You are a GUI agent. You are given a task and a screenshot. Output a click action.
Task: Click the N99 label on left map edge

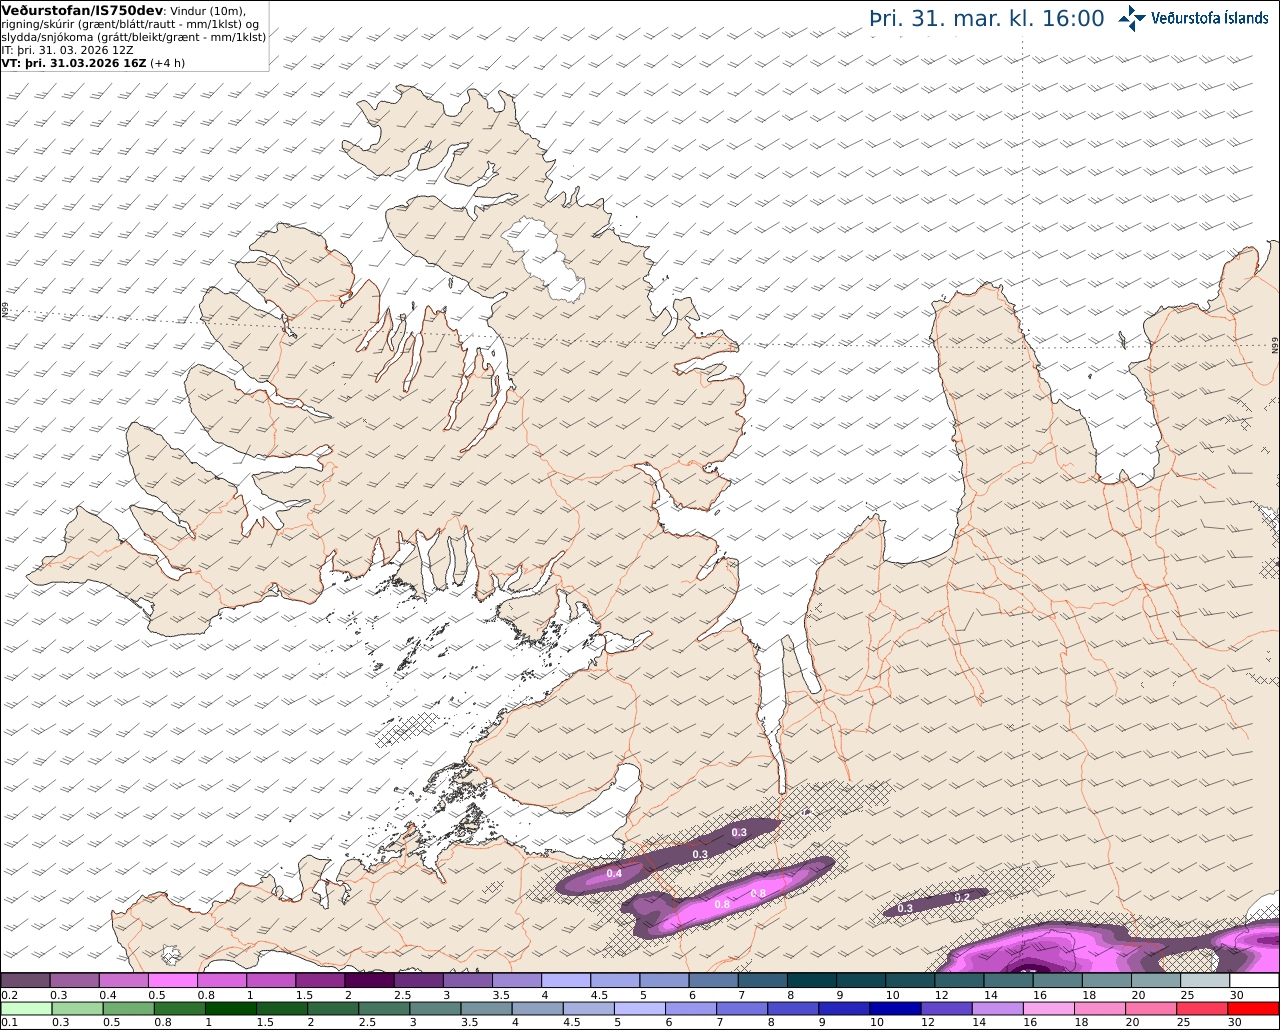click(5, 312)
